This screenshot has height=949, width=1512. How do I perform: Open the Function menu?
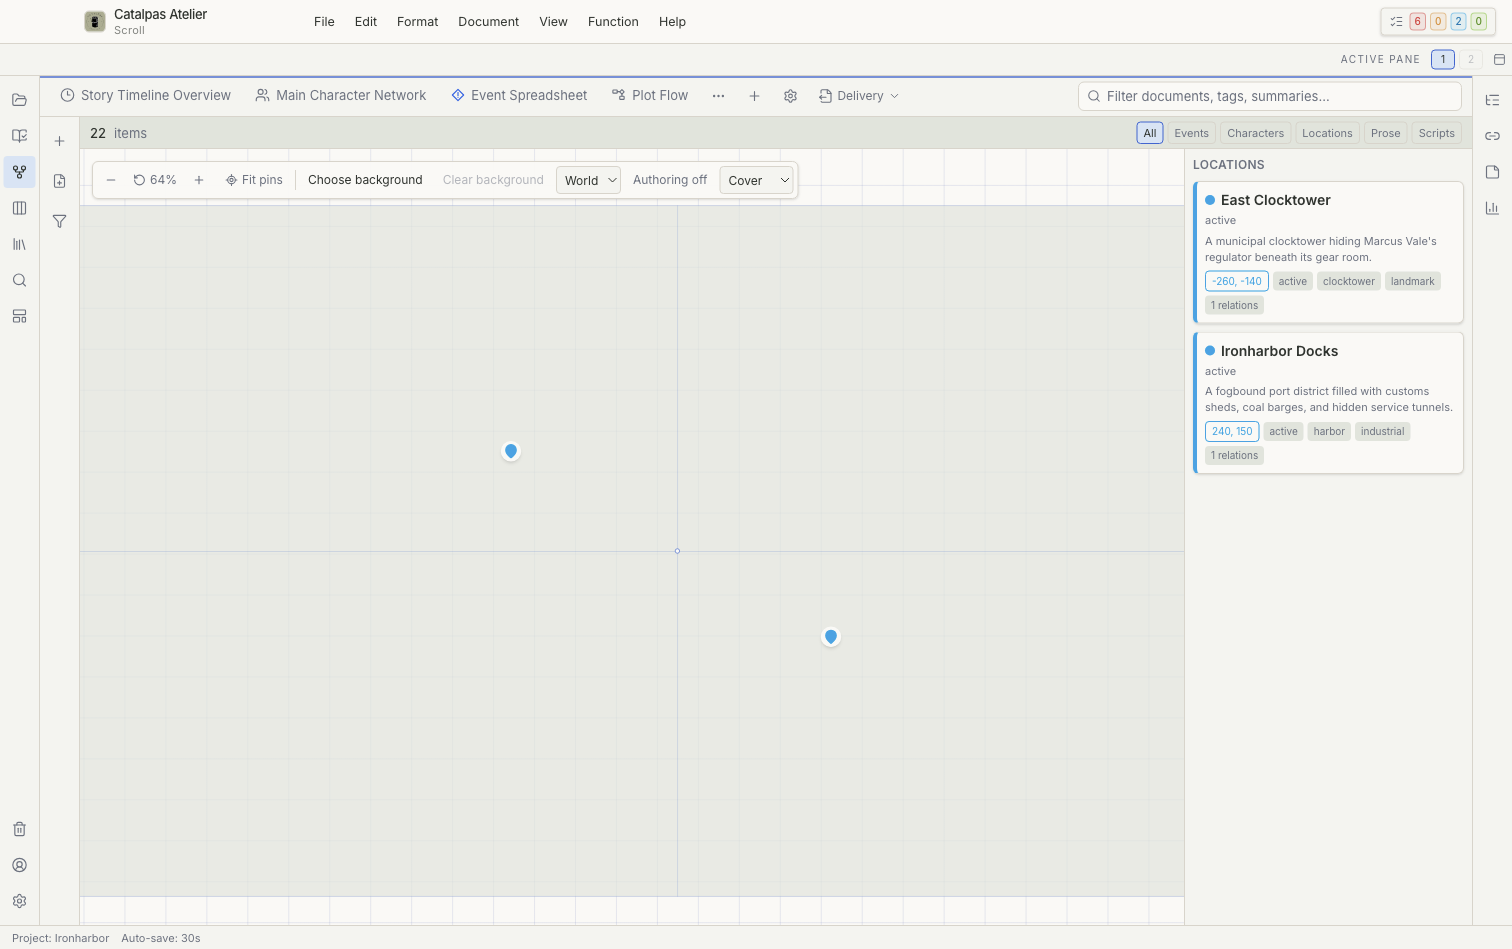click(x=613, y=22)
